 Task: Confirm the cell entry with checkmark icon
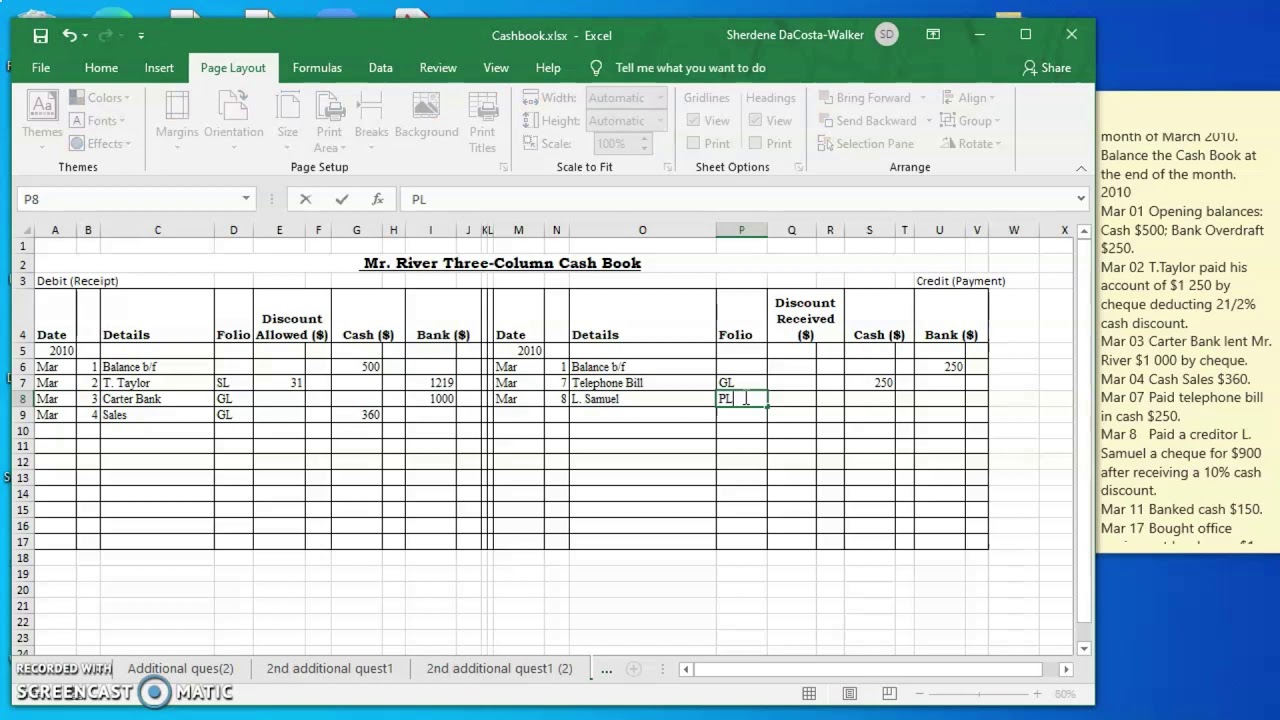point(342,199)
